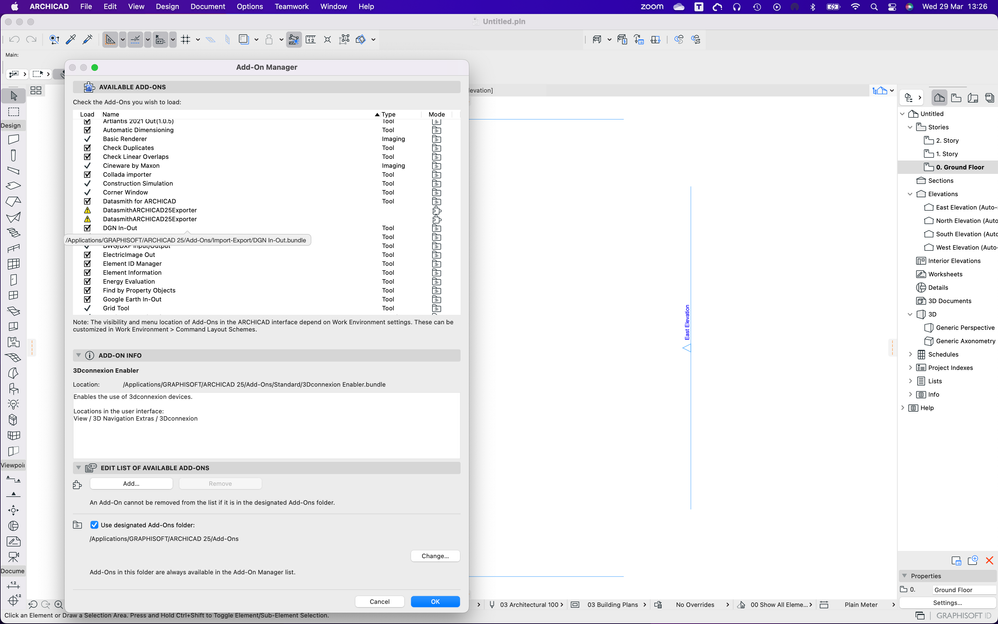This screenshot has height=624, width=998.
Task: Click the Change... folder button
Action: coord(435,556)
